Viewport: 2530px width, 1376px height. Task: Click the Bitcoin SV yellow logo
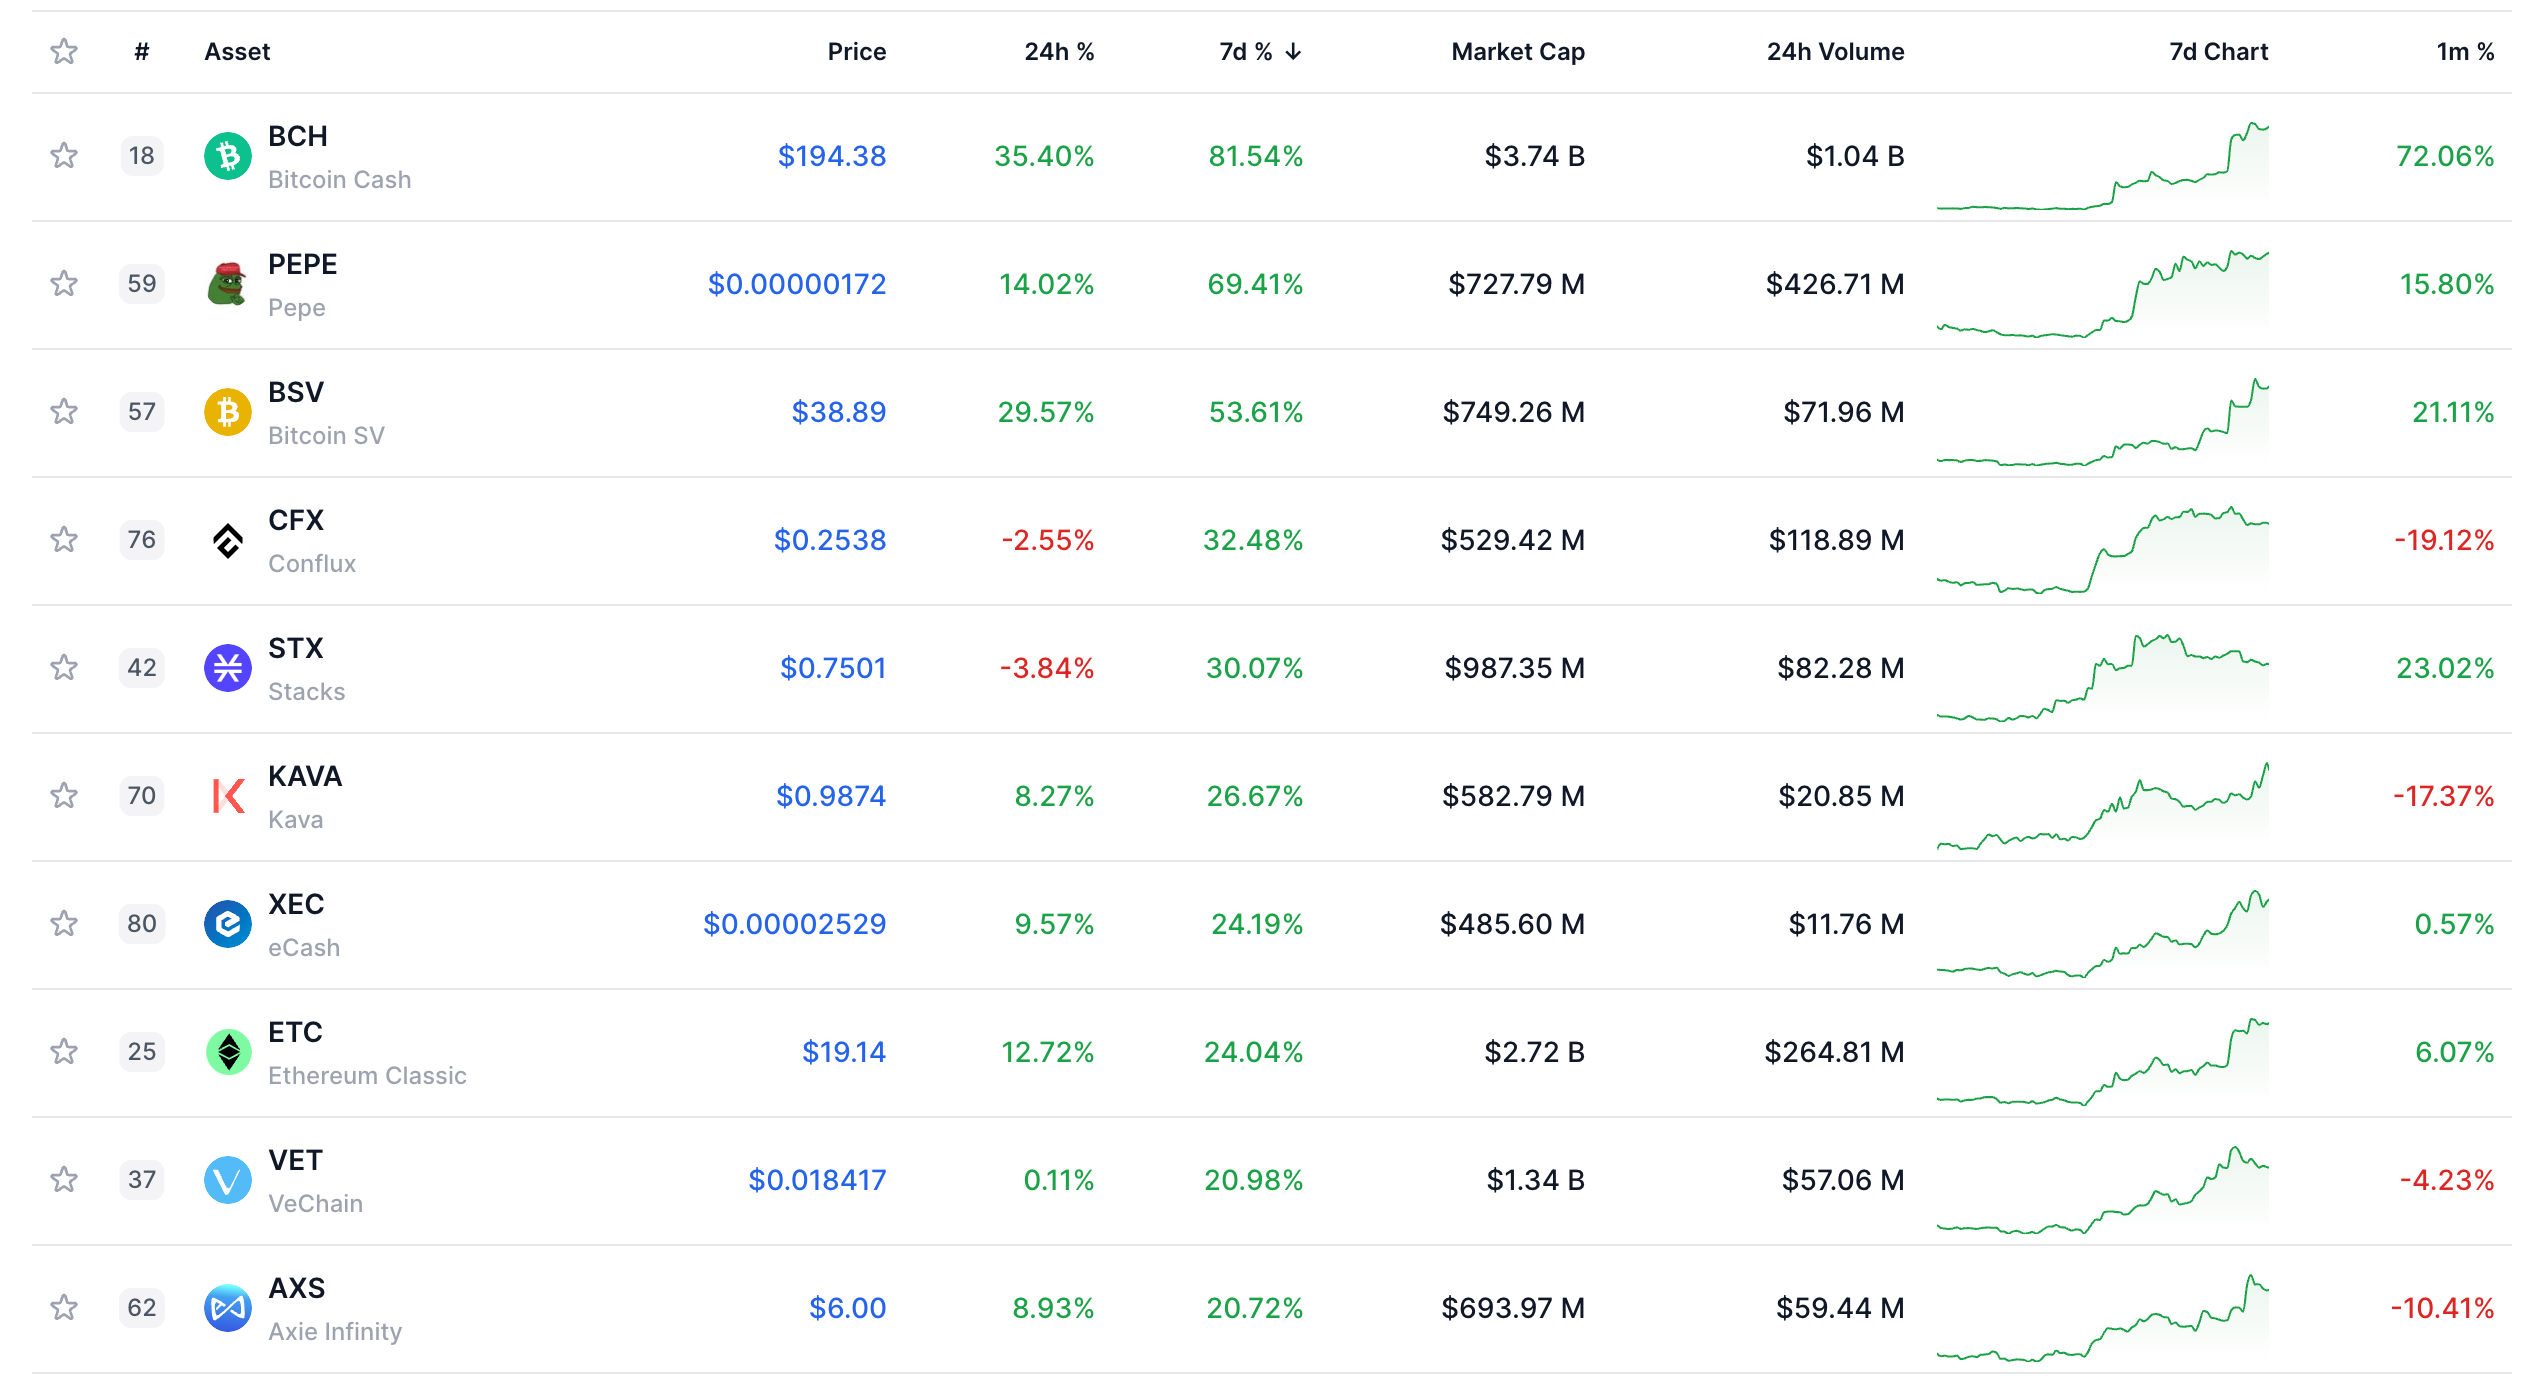pyautogui.click(x=228, y=412)
